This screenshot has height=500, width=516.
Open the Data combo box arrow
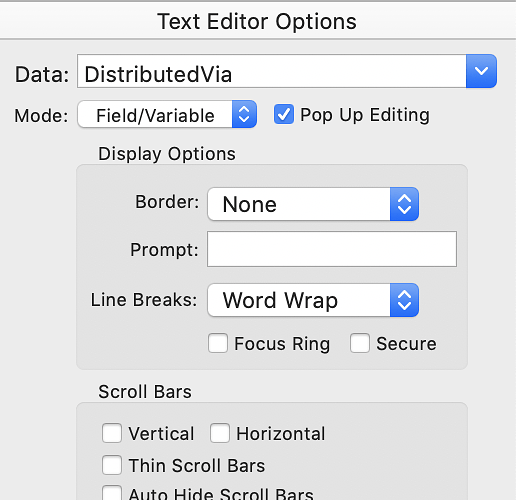click(x=481, y=71)
